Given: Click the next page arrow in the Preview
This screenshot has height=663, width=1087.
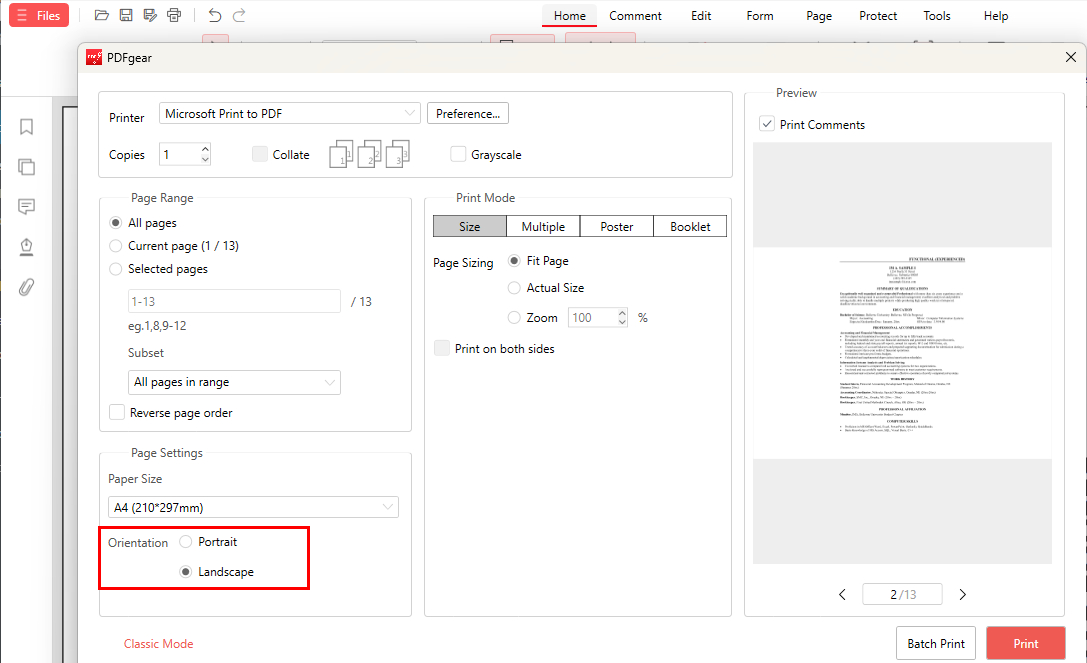Looking at the screenshot, I should [x=962, y=593].
